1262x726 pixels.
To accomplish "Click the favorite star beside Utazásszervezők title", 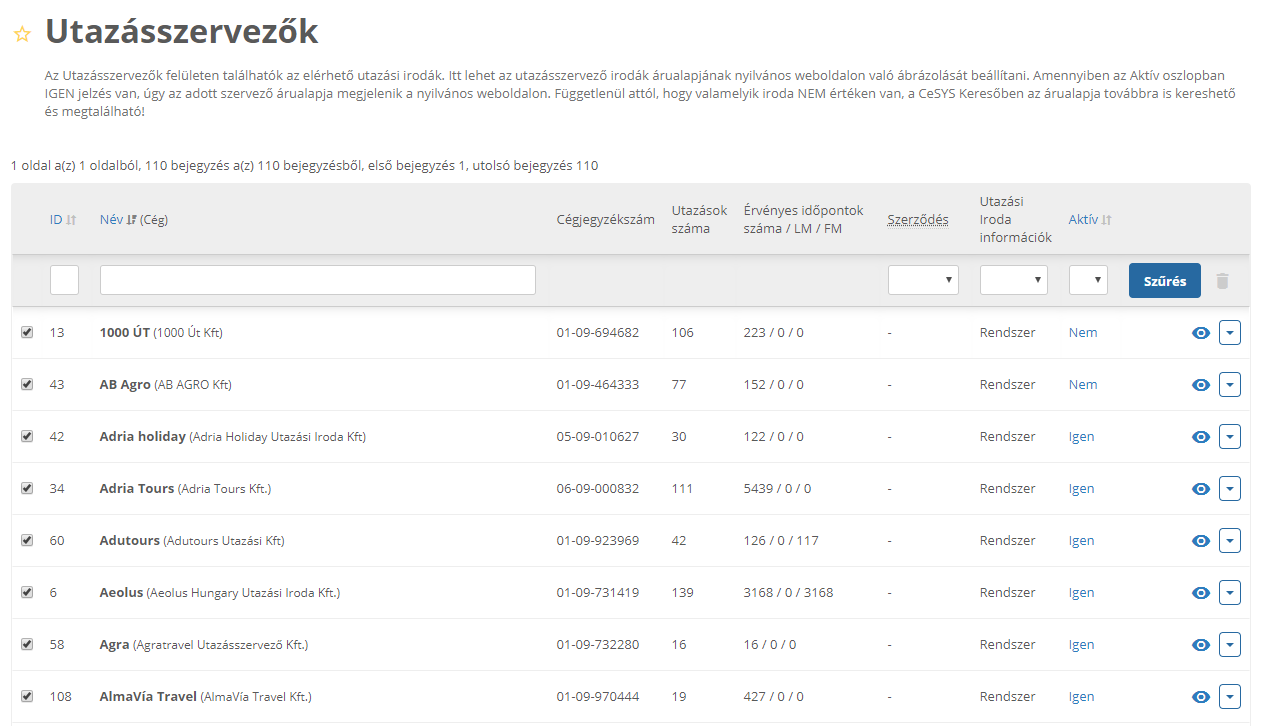I will (22, 34).
